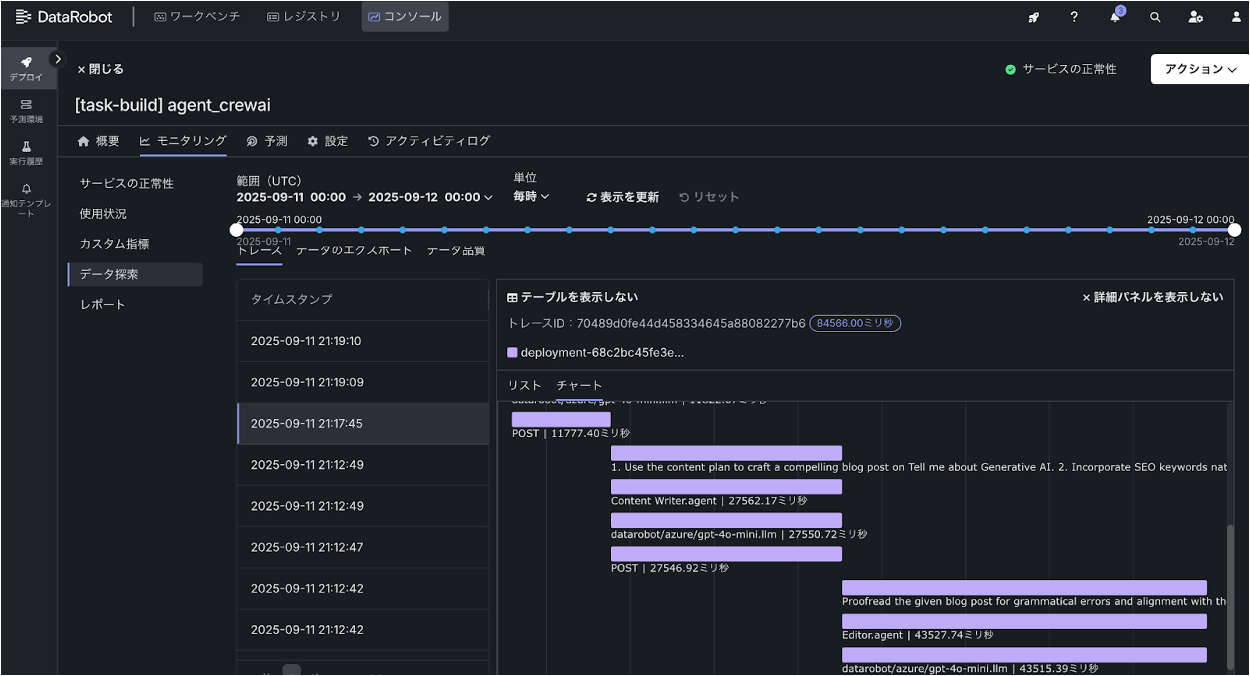The image size is (1250, 676).
Task: Click the リセット button
Action: [709, 197]
